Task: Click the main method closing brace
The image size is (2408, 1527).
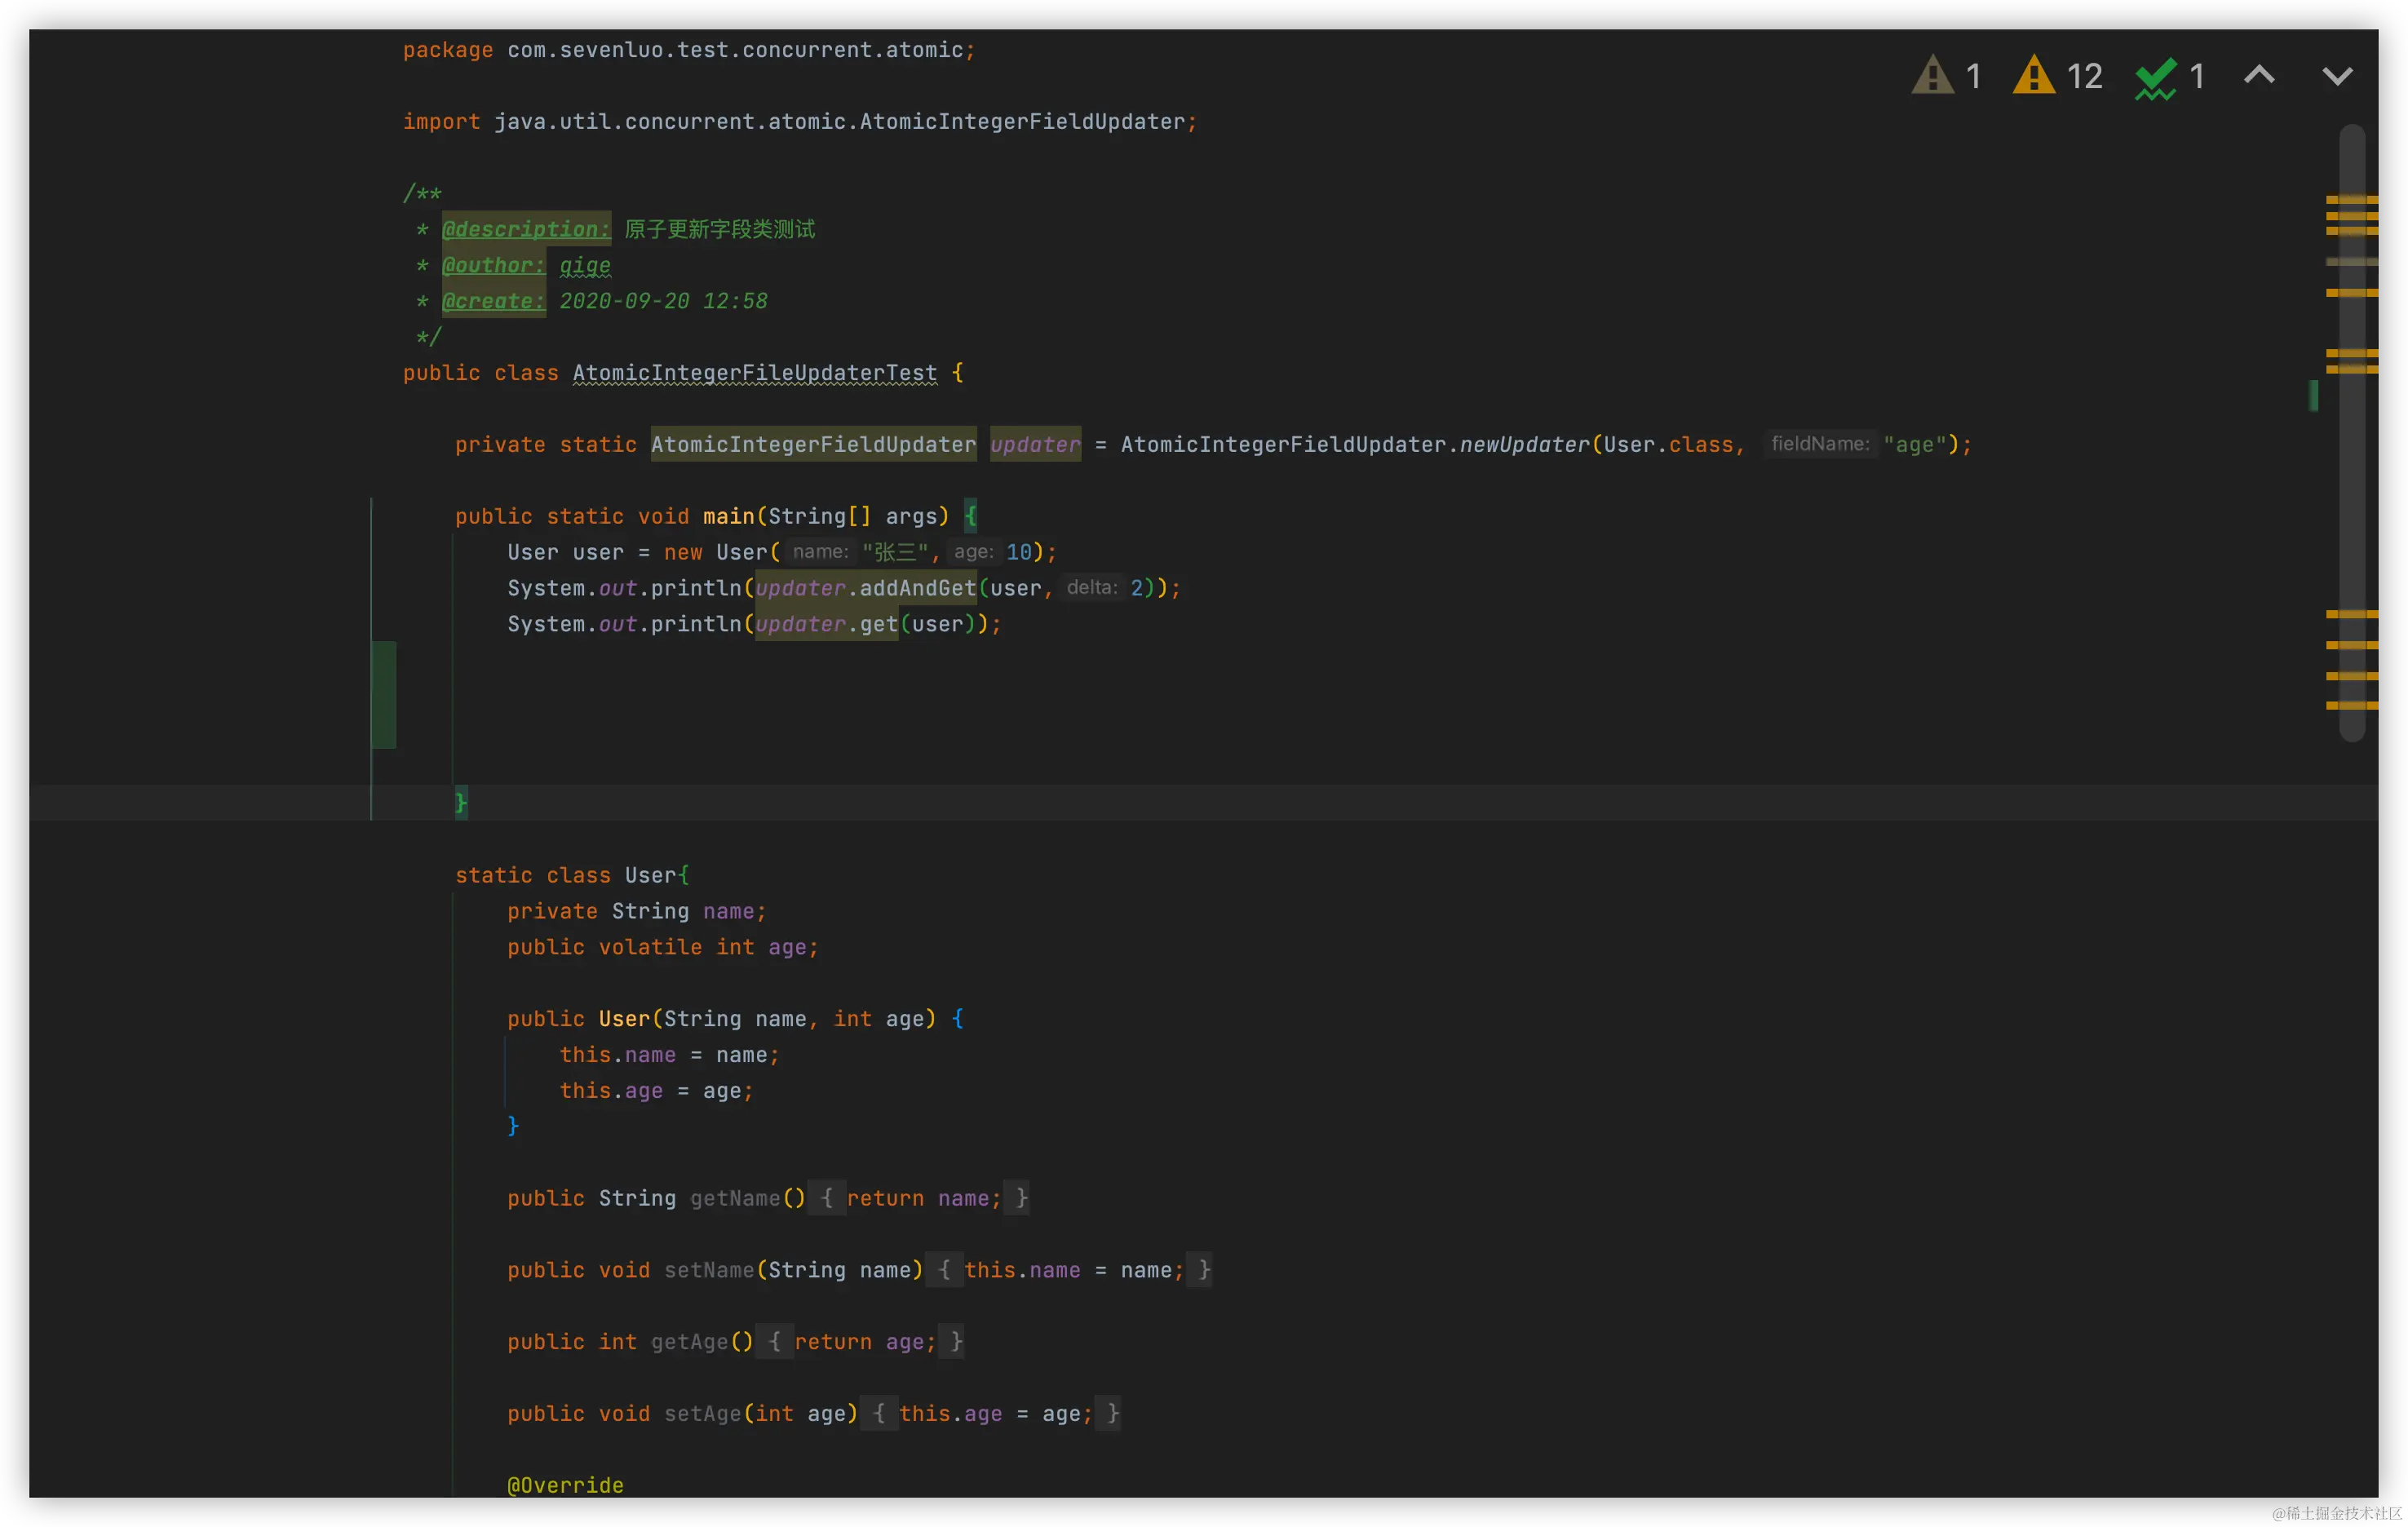Action: [461, 802]
